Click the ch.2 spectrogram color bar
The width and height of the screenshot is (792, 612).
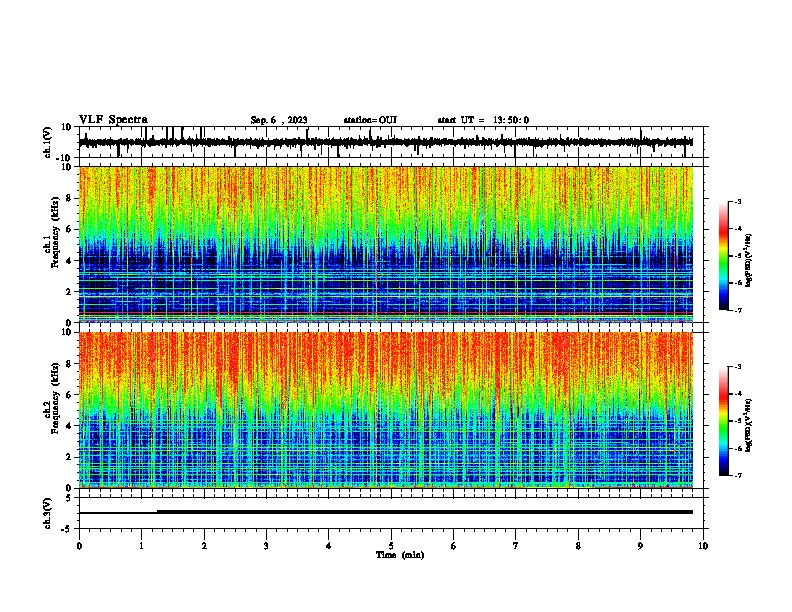[x=724, y=421]
